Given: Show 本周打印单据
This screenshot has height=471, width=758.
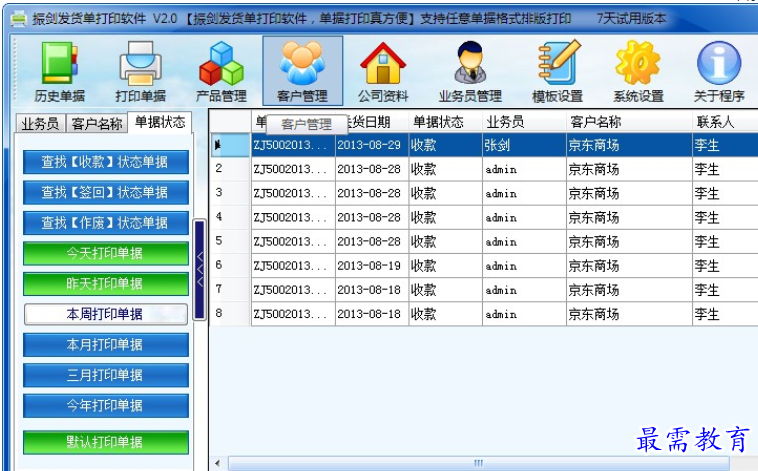Looking at the screenshot, I should point(105,314).
